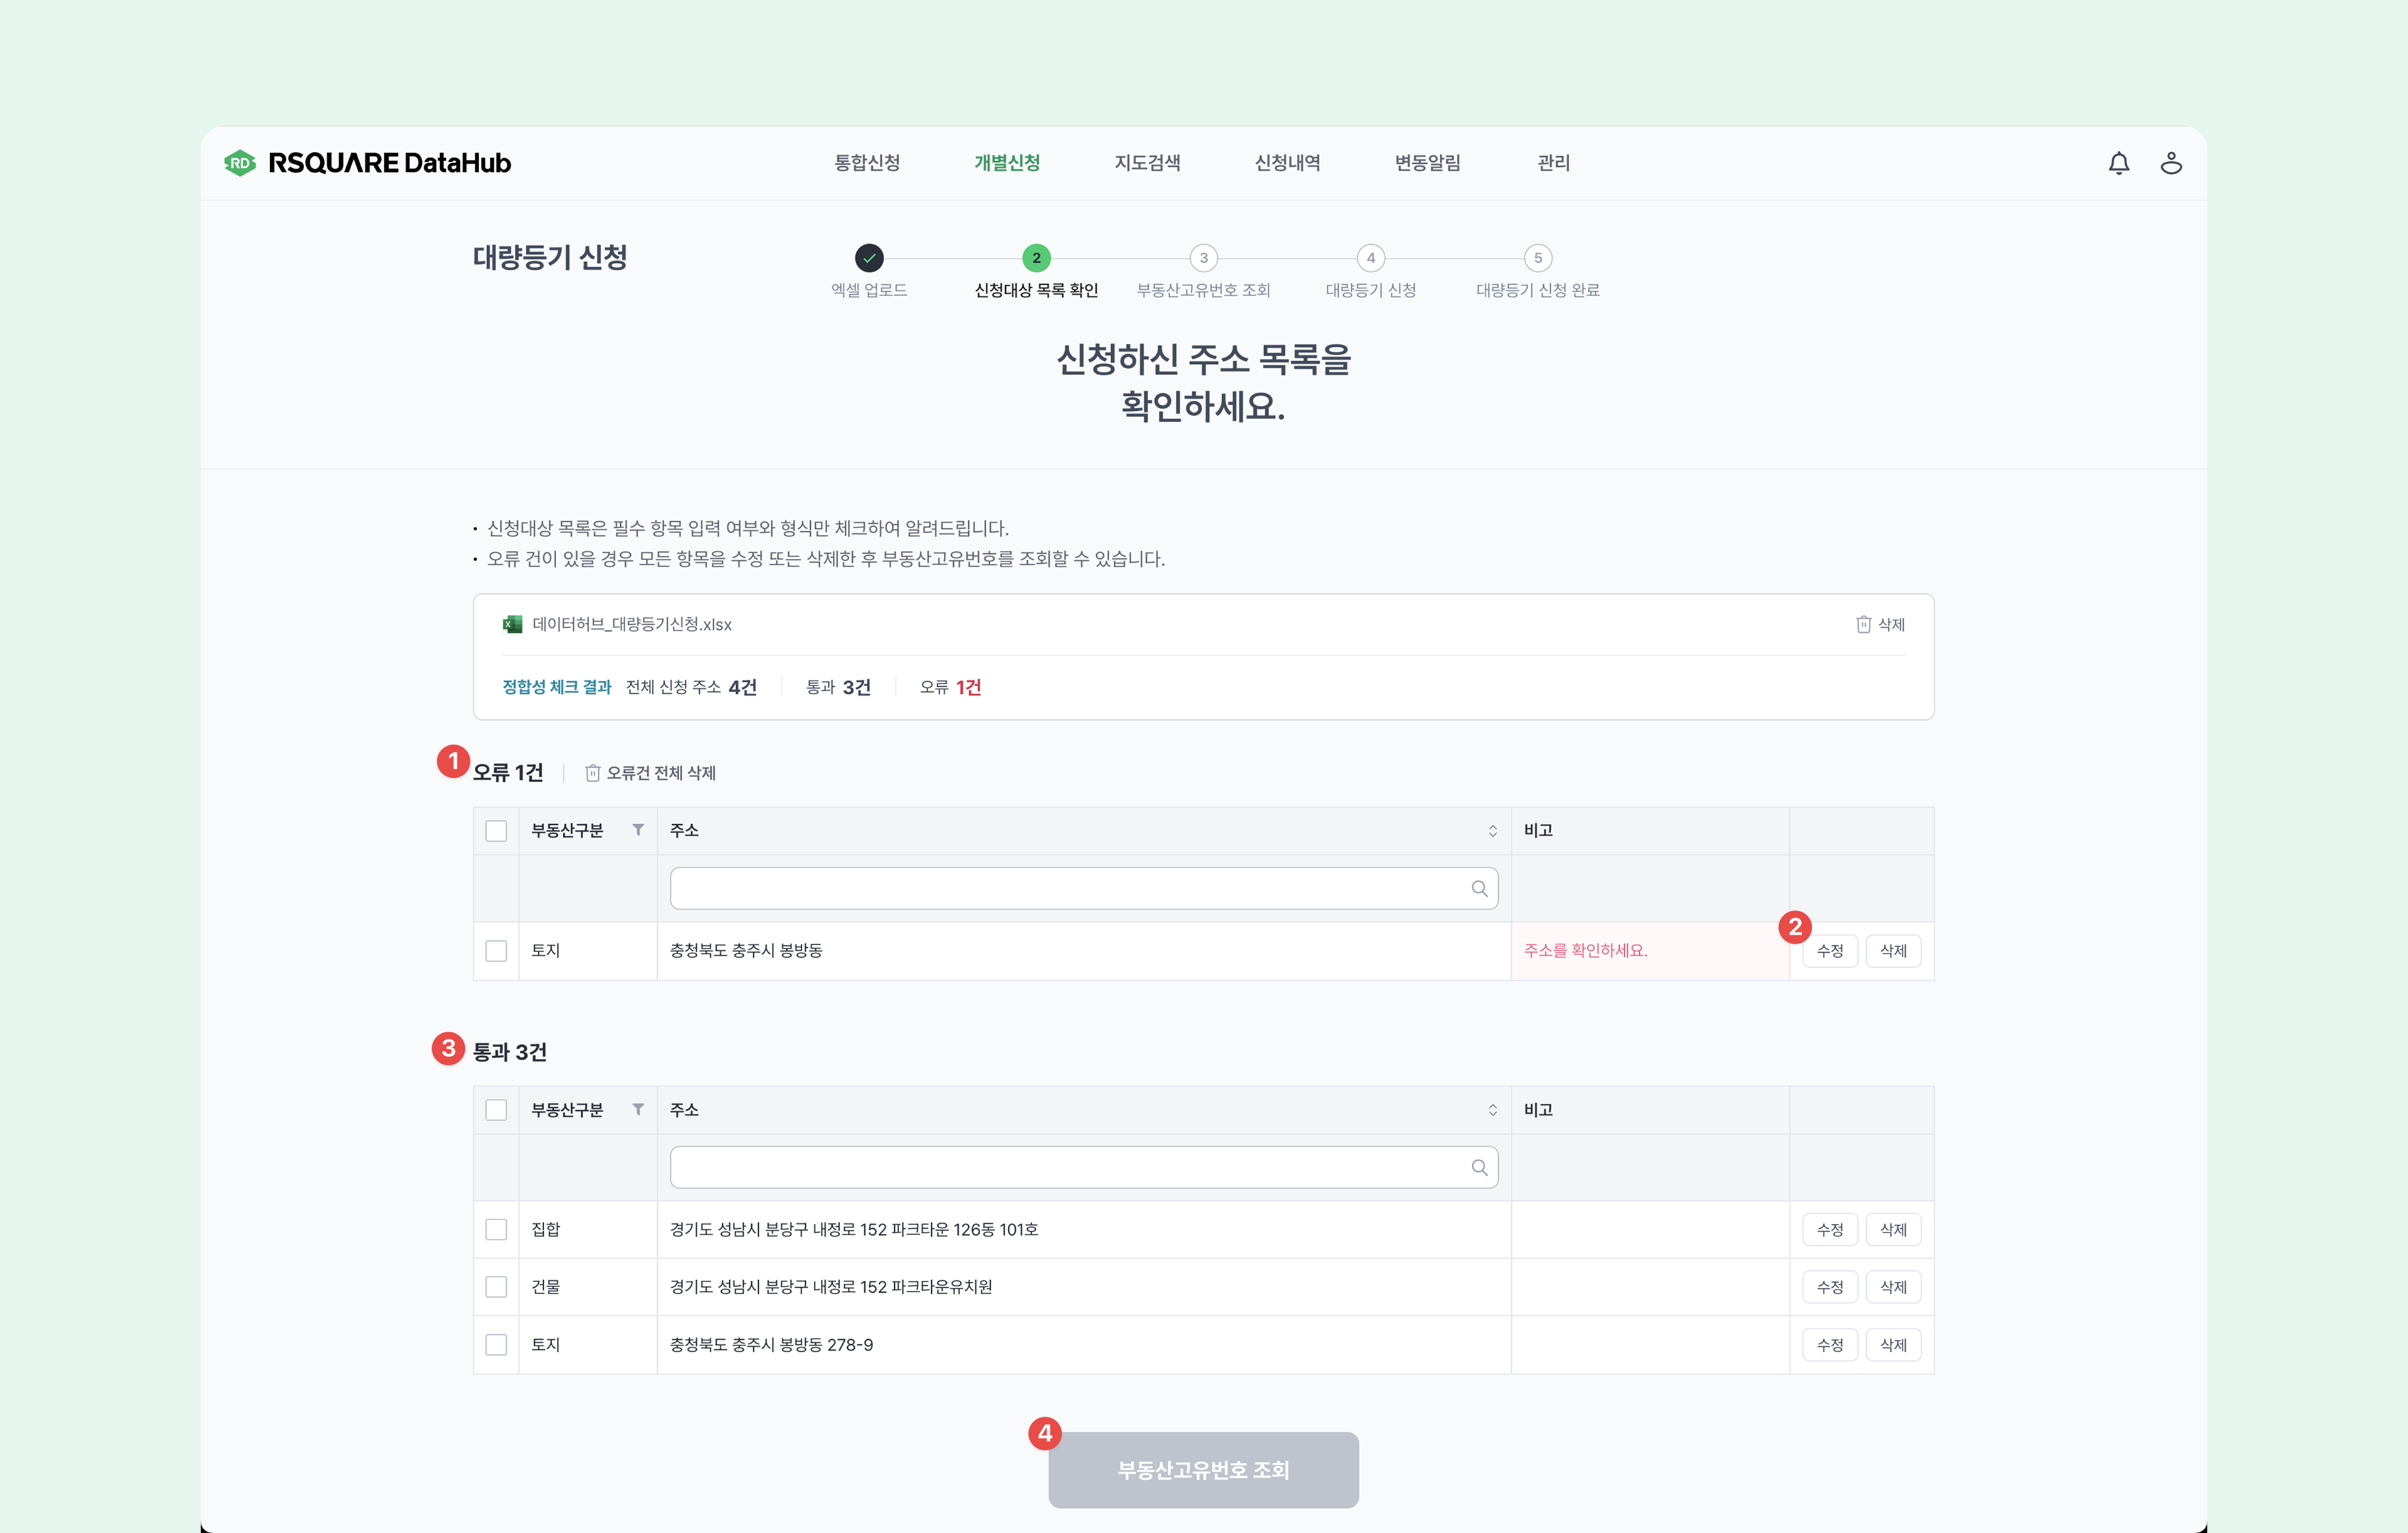The height and width of the screenshot is (1533, 2408).
Task: Select checkbox for the 집합 파크타운 126동 row
Action: point(496,1229)
